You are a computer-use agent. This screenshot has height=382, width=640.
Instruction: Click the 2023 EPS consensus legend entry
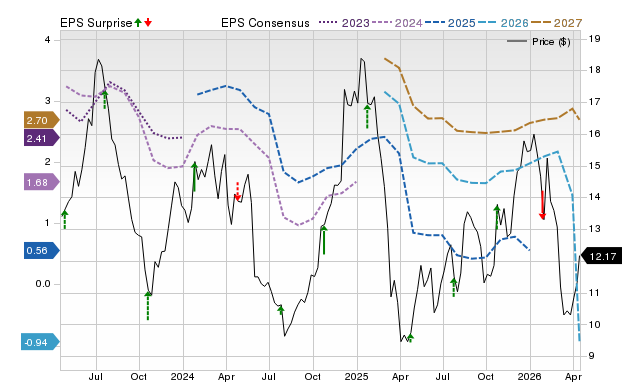tap(344, 23)
